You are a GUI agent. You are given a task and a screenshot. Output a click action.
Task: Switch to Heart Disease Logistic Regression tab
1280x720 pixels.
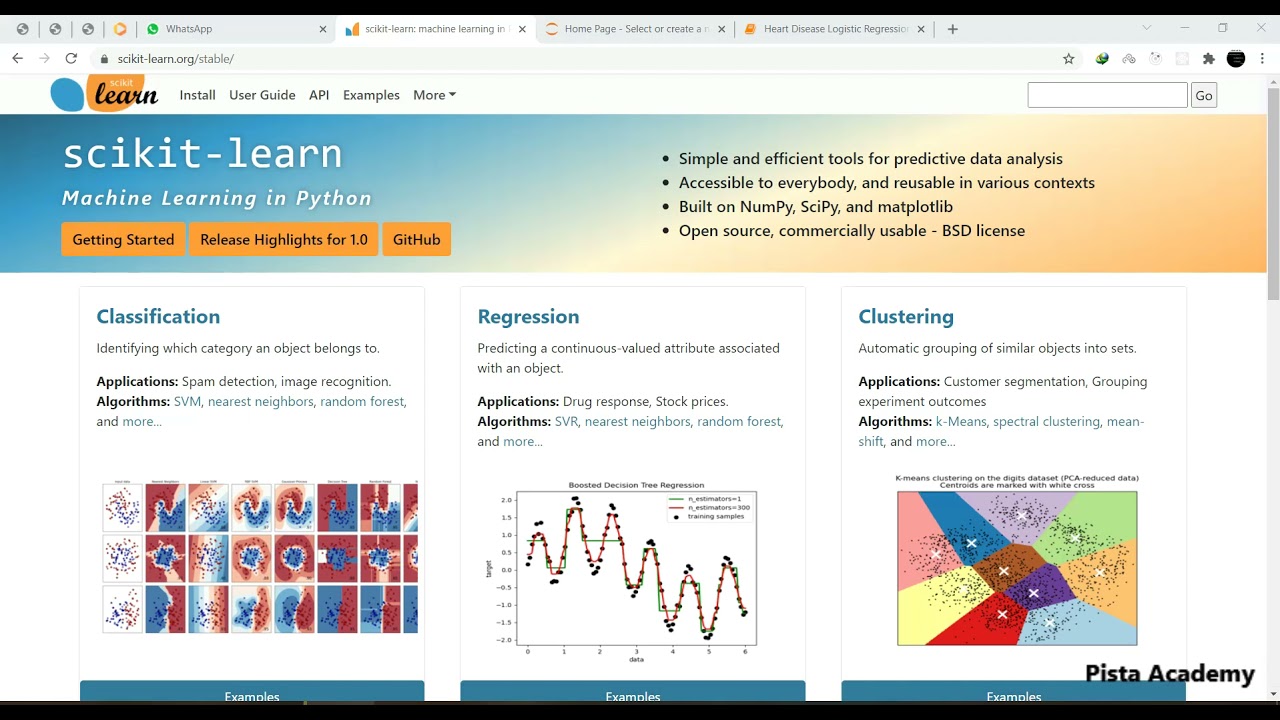834,29
